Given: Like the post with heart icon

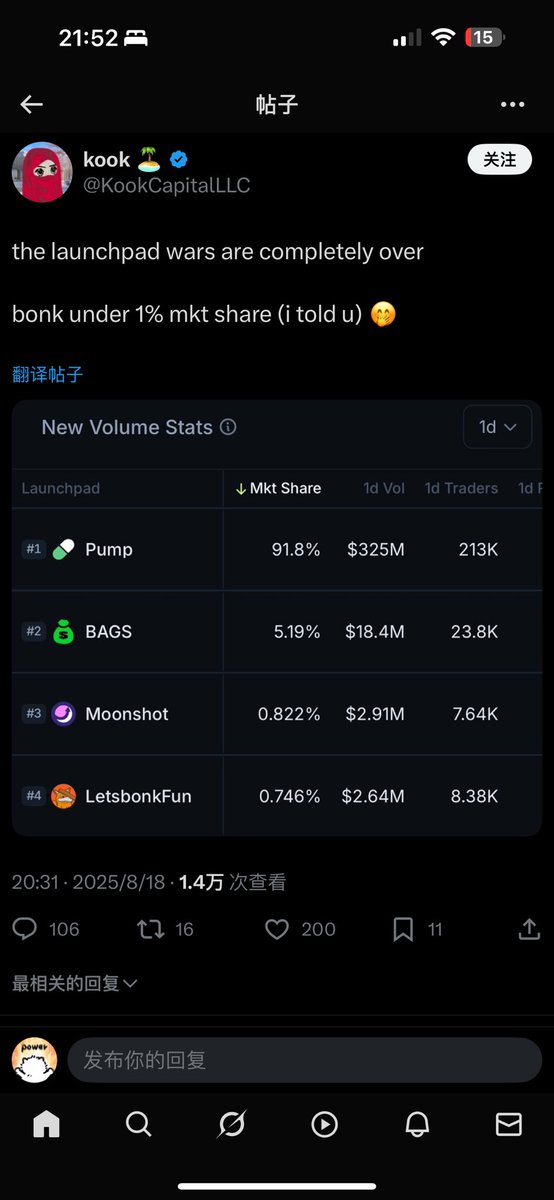Looking at the screenshot, I should pyautogui.click(x=277, y=929).
